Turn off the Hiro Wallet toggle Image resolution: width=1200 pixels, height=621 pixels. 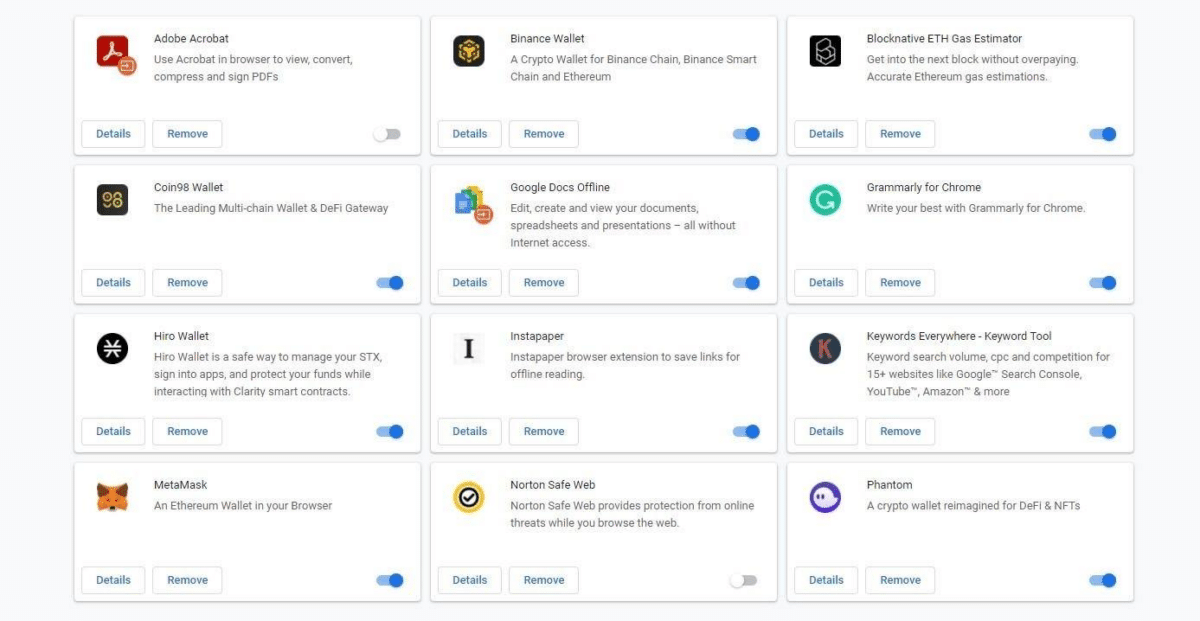390,432
